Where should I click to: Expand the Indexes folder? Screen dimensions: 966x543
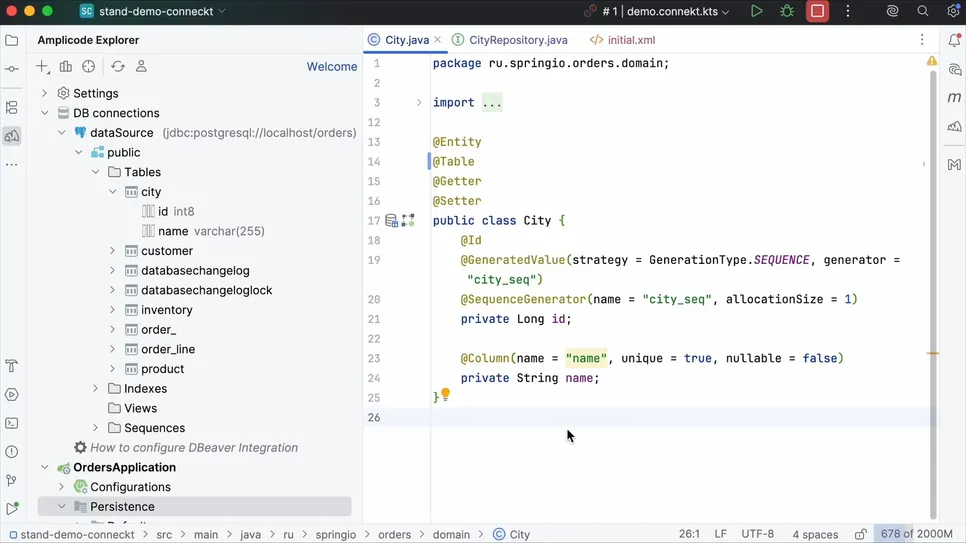[x=95, y=389]
